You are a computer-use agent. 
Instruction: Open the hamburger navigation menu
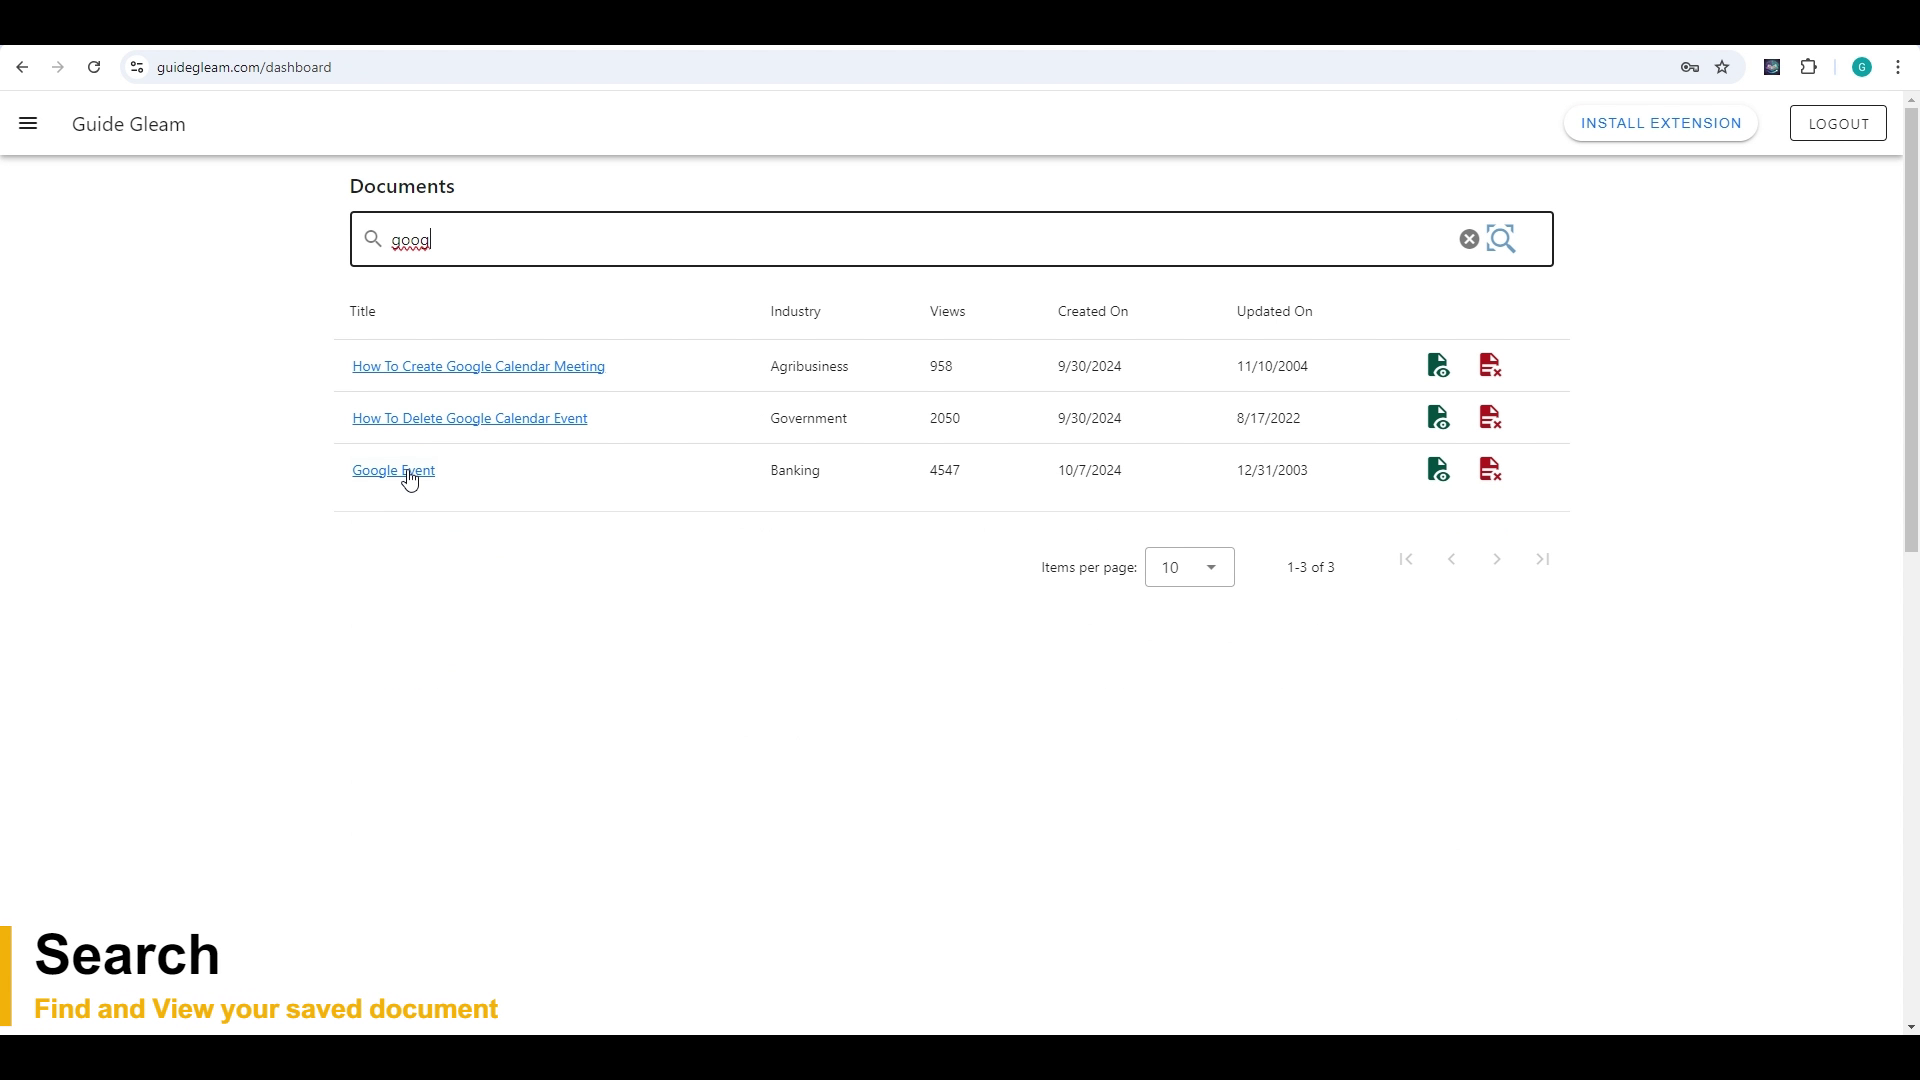pos(28,124)
